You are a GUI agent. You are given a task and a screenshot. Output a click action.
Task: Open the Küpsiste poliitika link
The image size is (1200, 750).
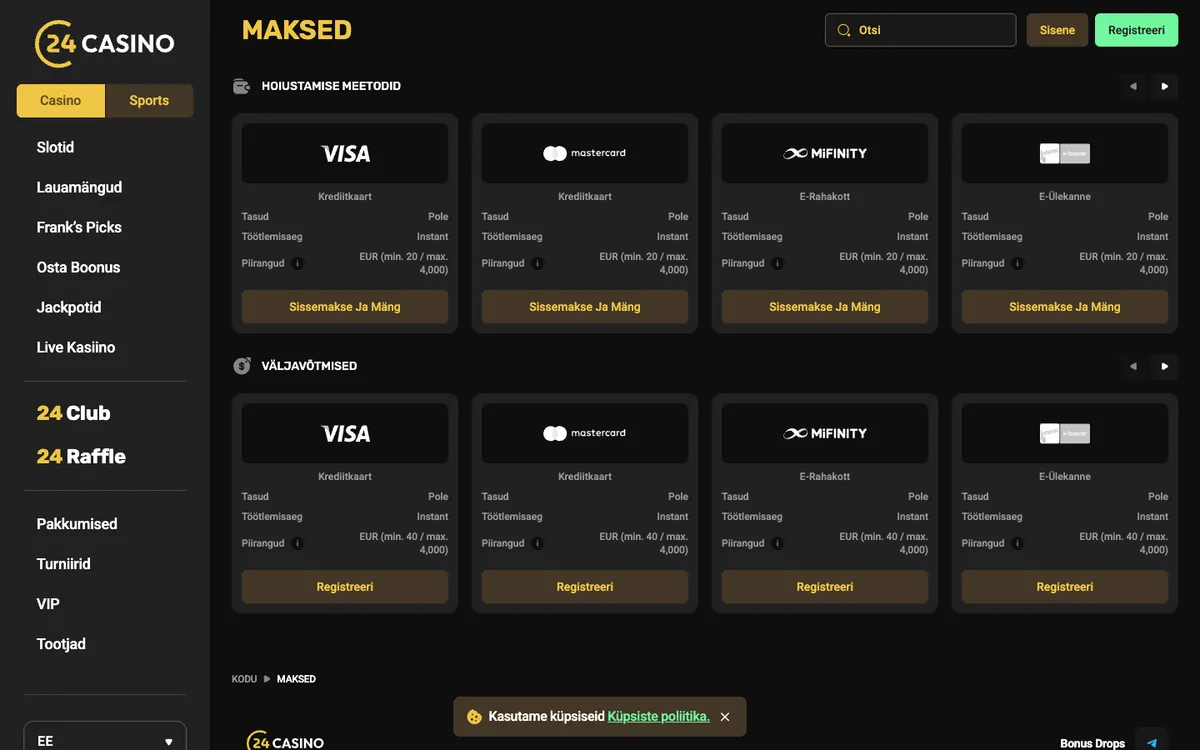coord(659,717)
